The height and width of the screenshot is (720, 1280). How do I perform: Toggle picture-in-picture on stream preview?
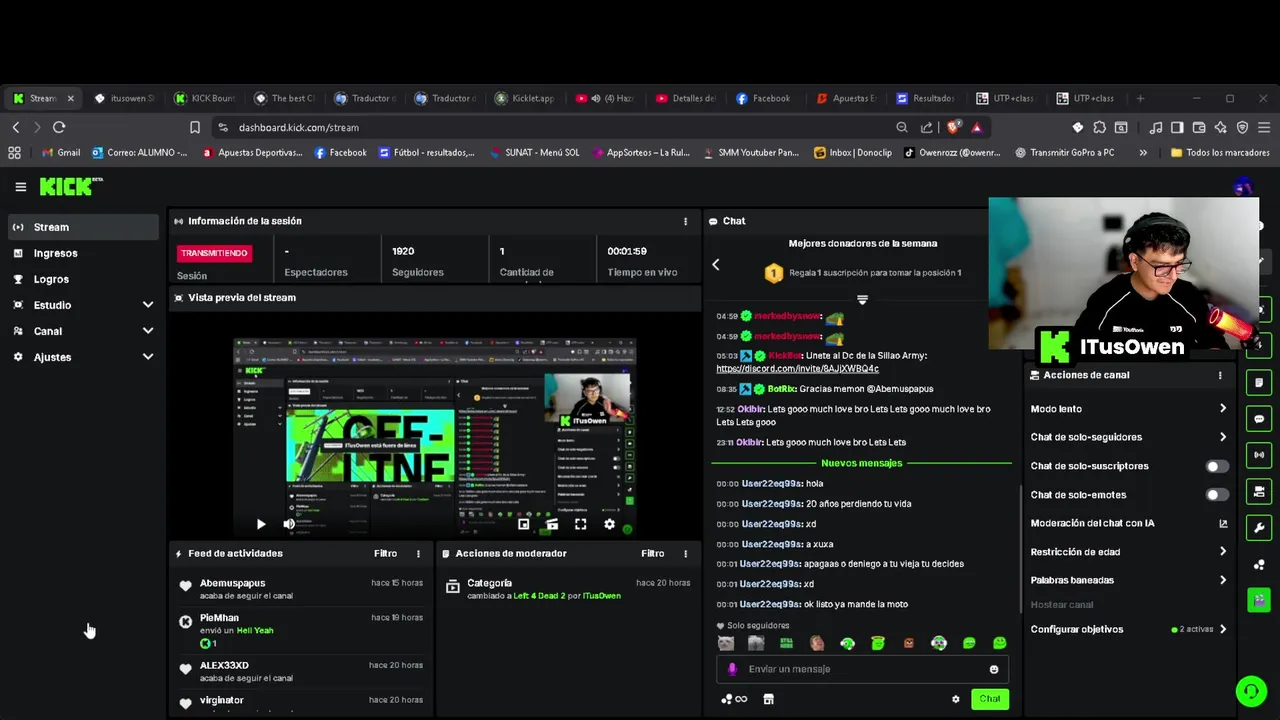(523, 524)
